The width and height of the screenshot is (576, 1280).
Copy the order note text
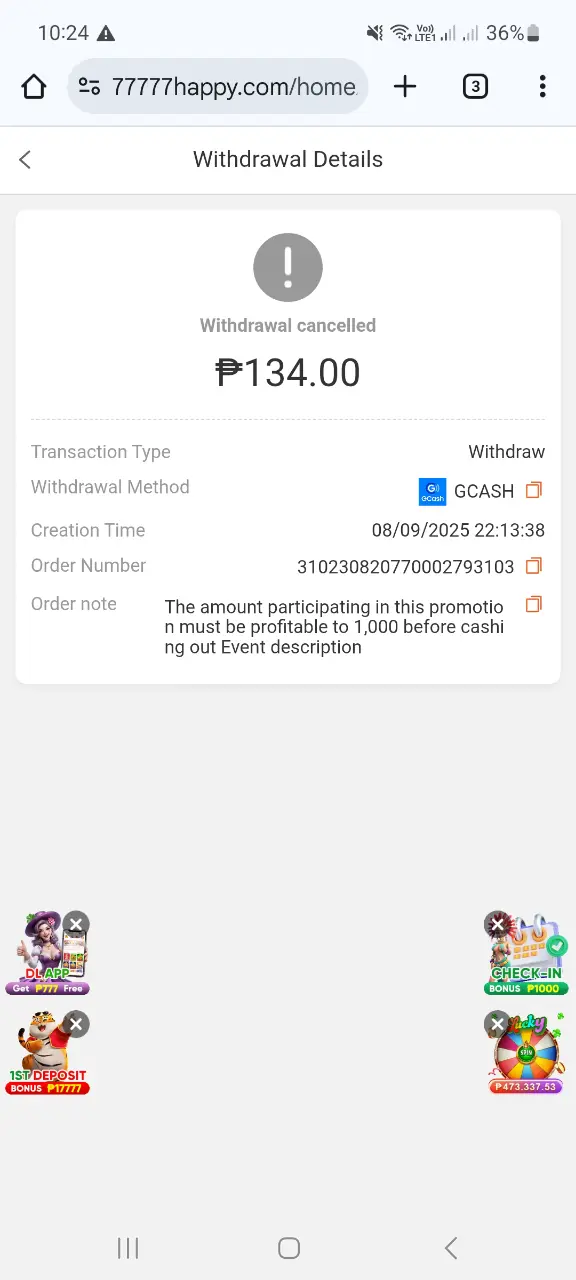[x=534, y=604]
